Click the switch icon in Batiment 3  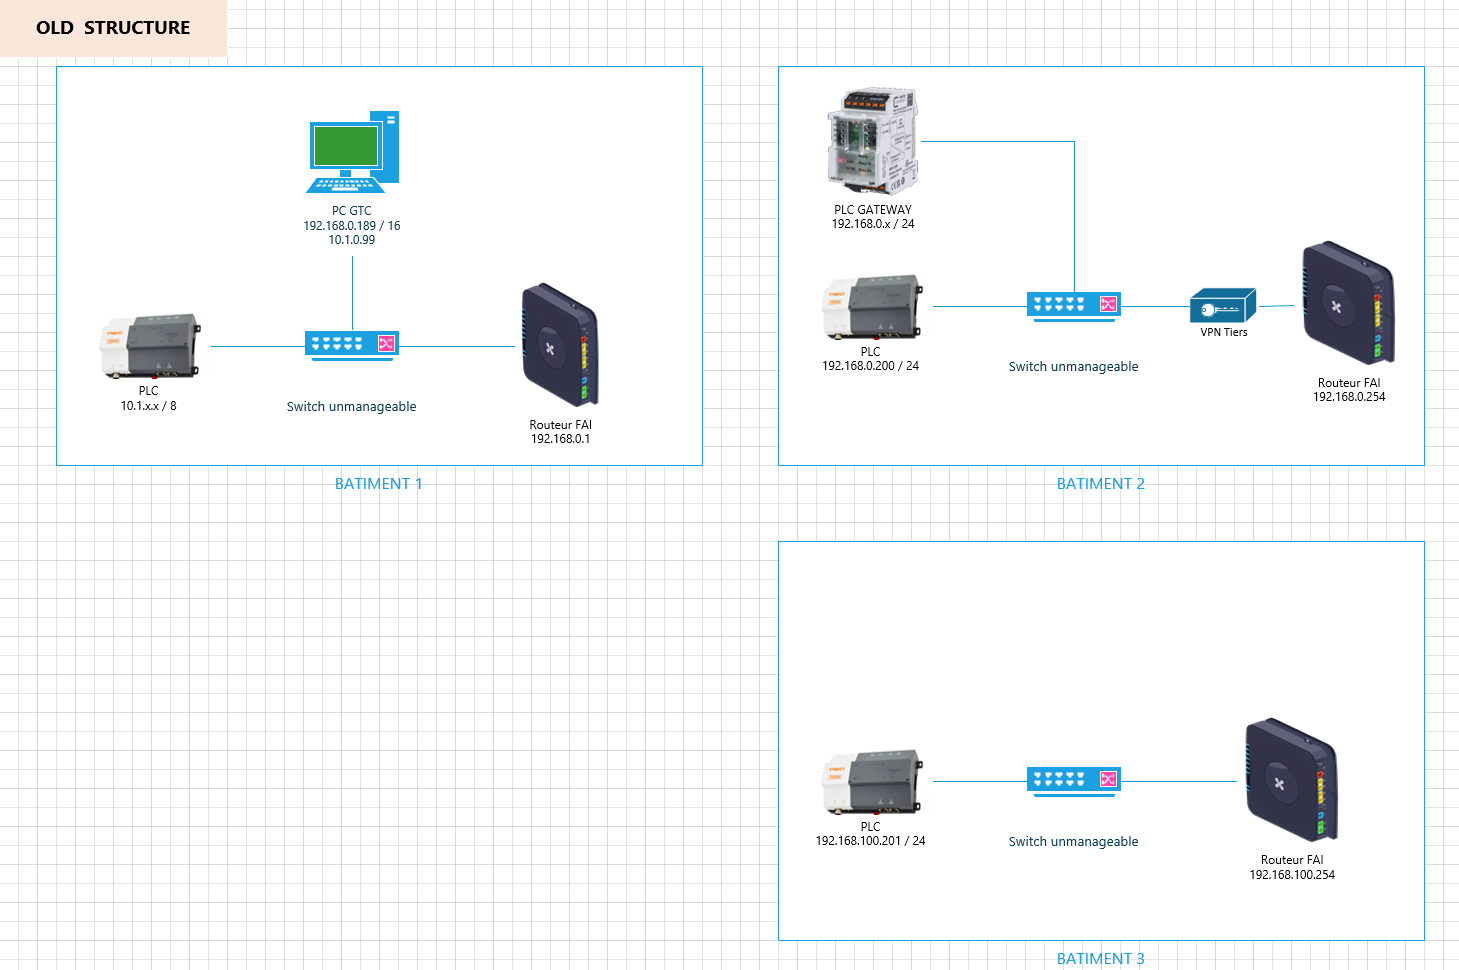tap(1073, 780)
